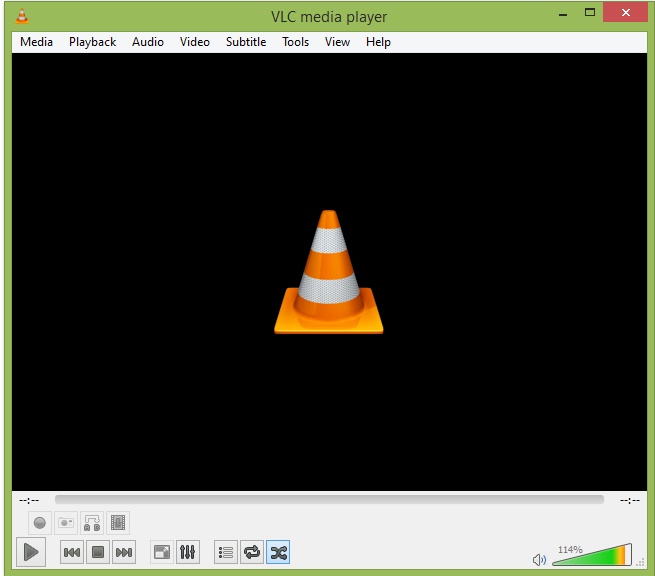Screen dimensions: 655x576
Task: Show extended settings equalizer icon
Action: [188, 552]
